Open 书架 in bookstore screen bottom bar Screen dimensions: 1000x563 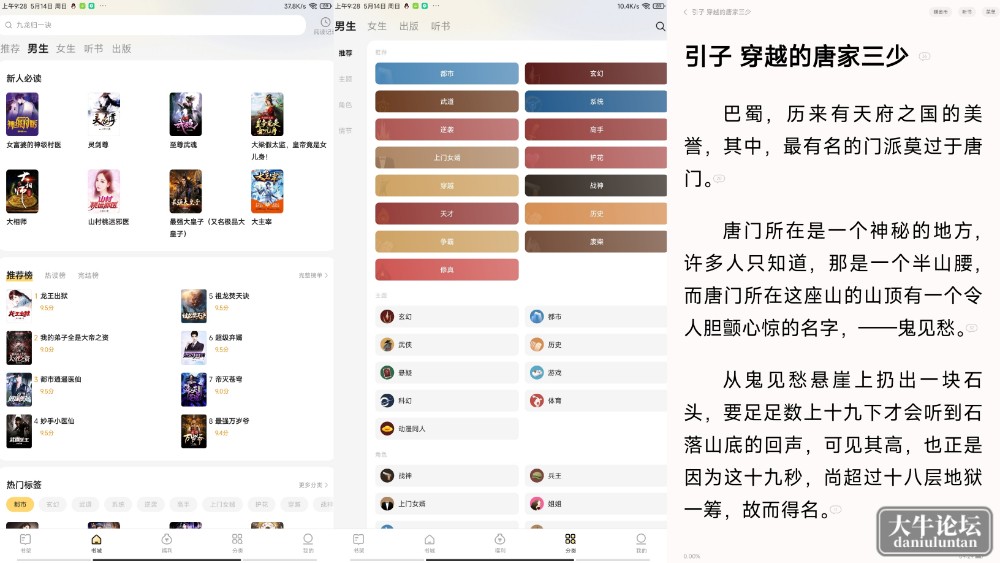(26, 542)
